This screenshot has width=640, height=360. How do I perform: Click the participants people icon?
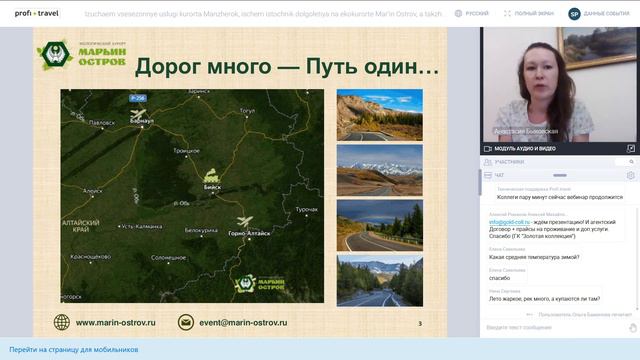[488, 162]
